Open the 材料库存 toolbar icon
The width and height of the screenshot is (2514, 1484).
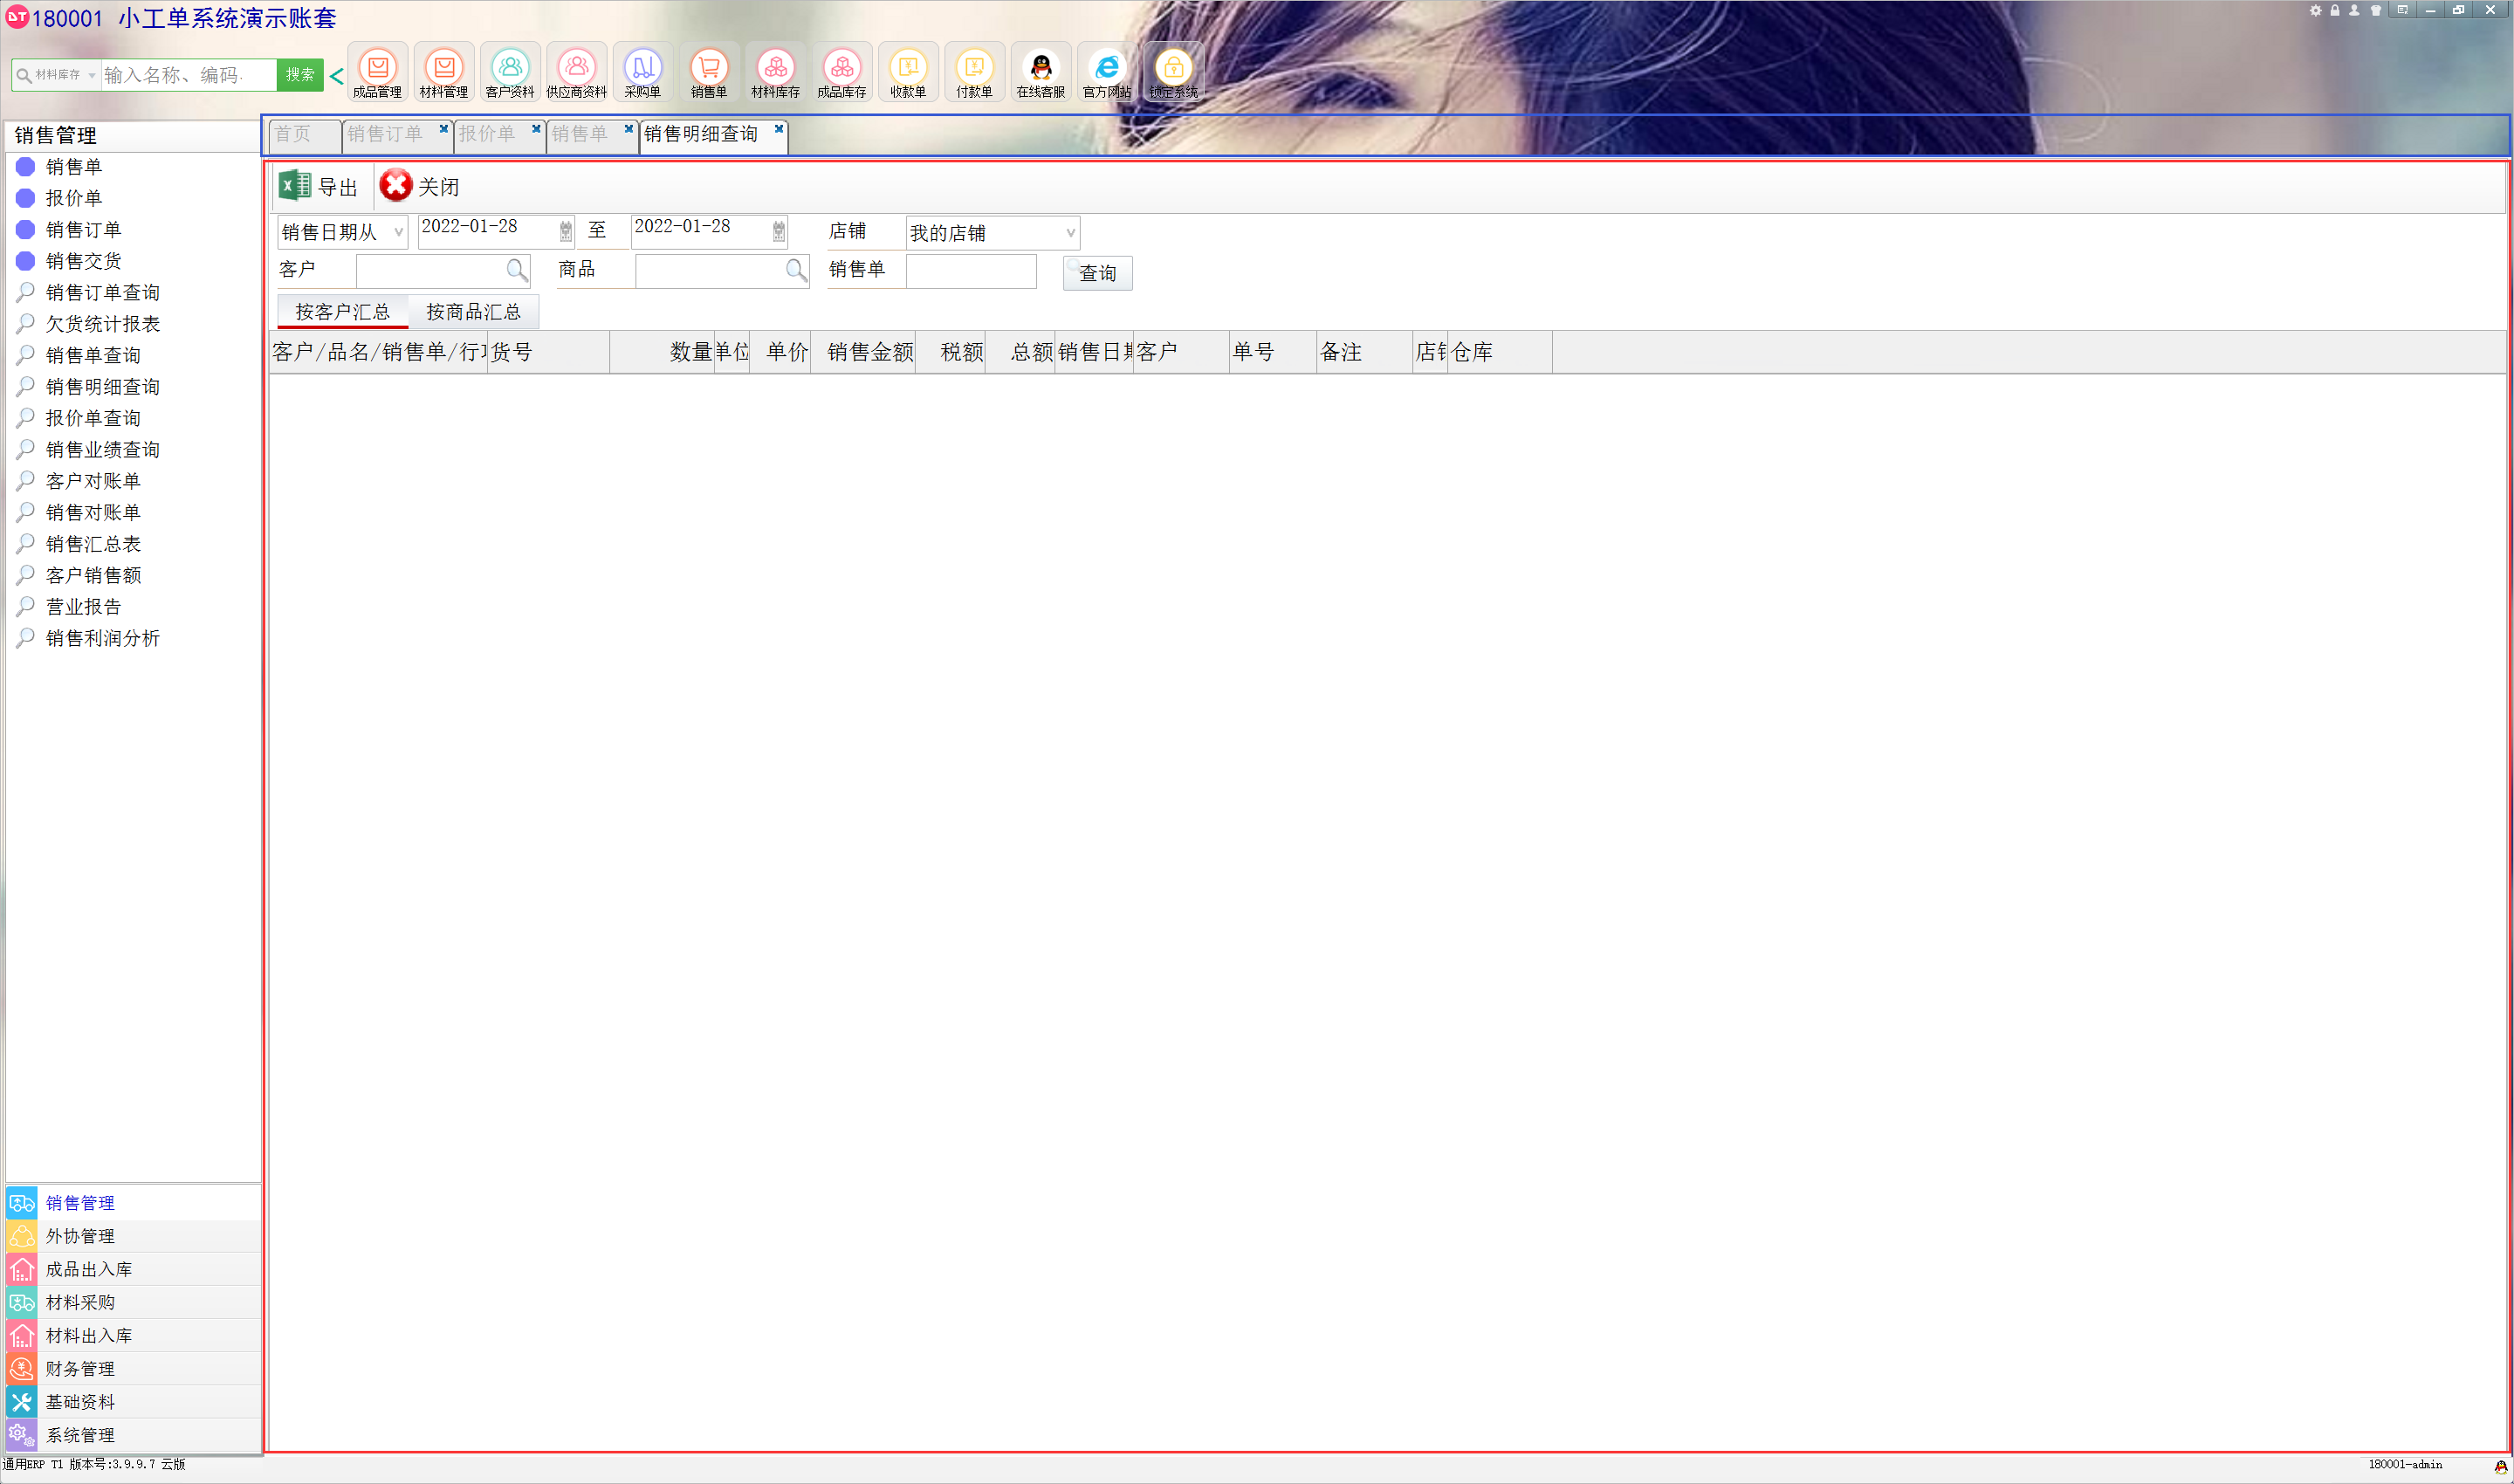[775, 69]
